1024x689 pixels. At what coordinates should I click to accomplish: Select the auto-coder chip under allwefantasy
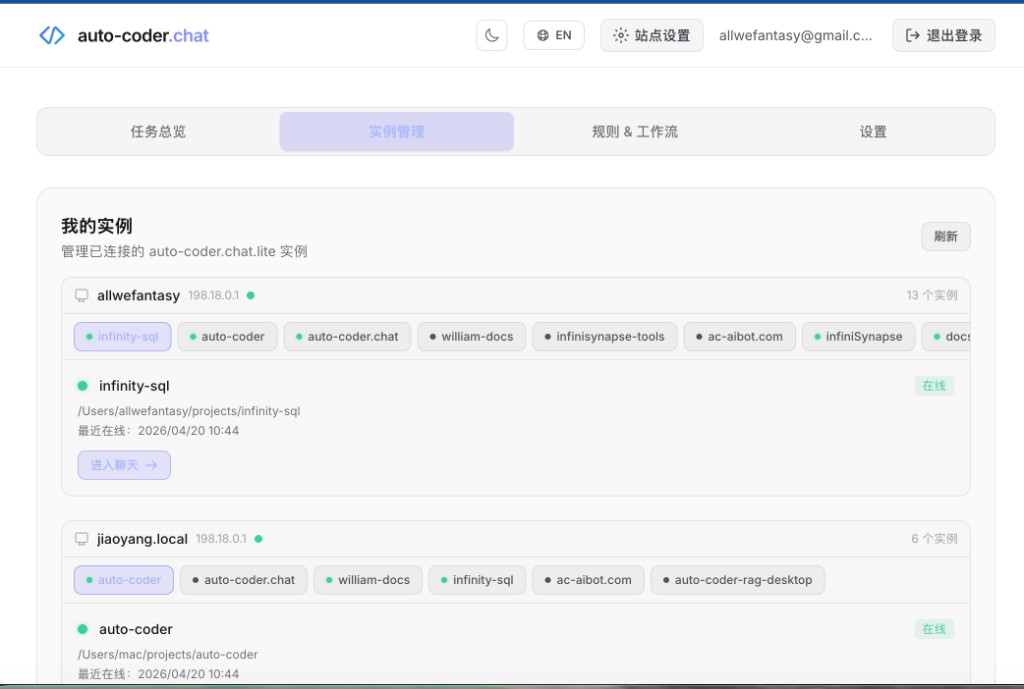click(x=227, y=336)
